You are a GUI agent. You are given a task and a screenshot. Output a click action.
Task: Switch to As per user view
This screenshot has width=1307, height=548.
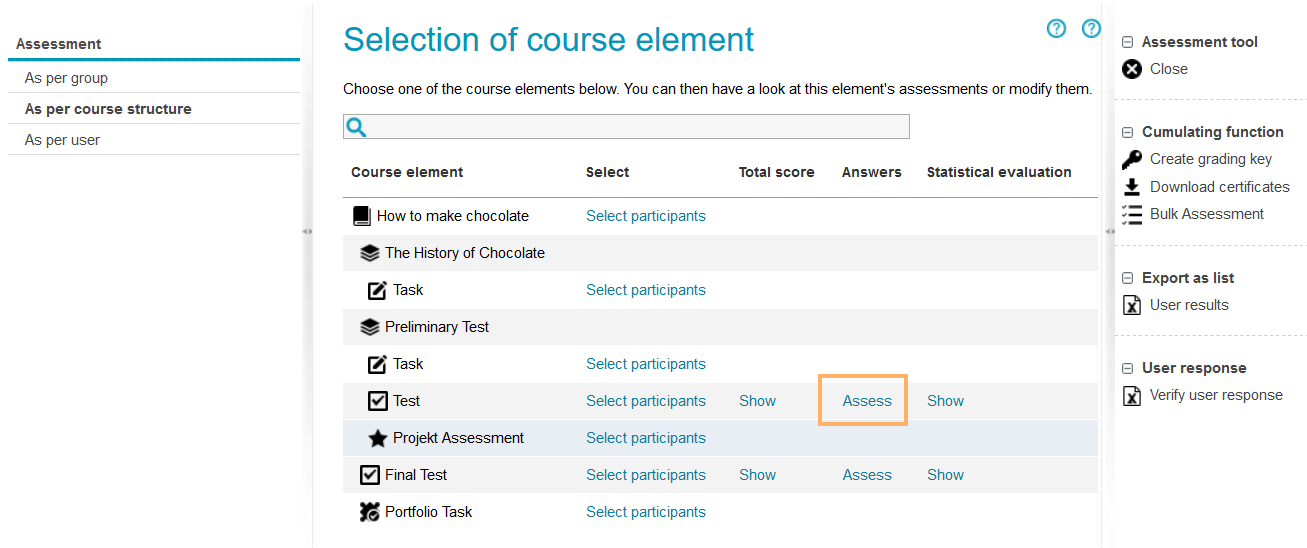[x=62, y=140]
